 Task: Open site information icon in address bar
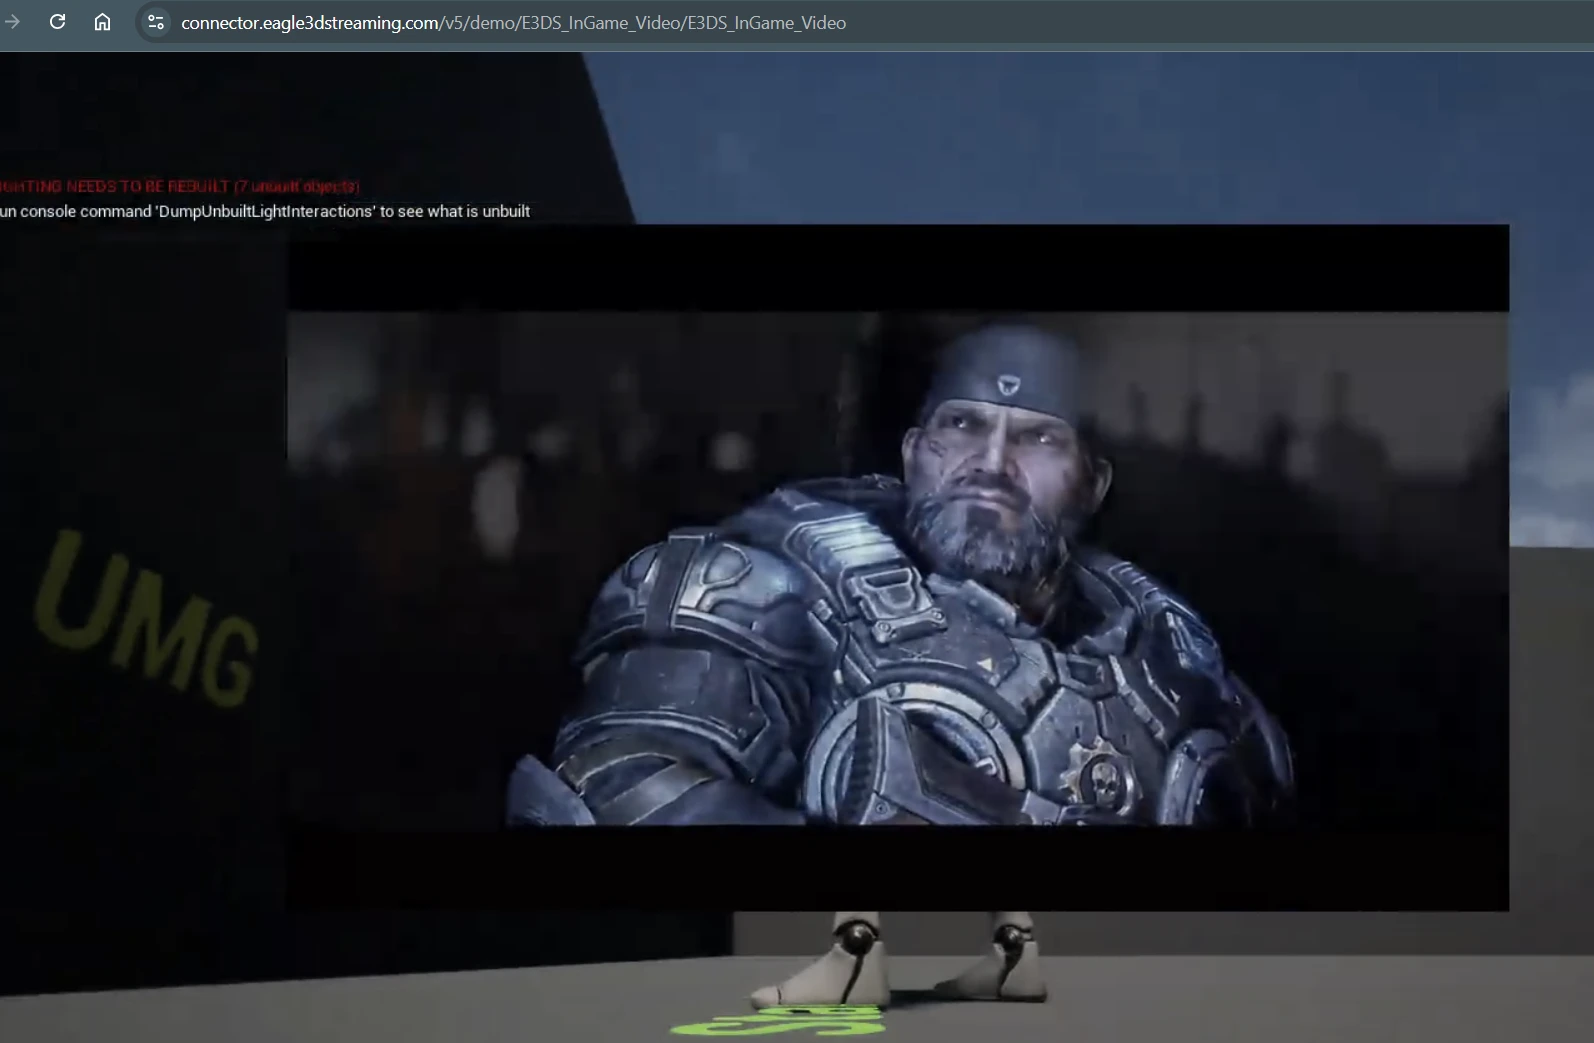click(155, 22)
